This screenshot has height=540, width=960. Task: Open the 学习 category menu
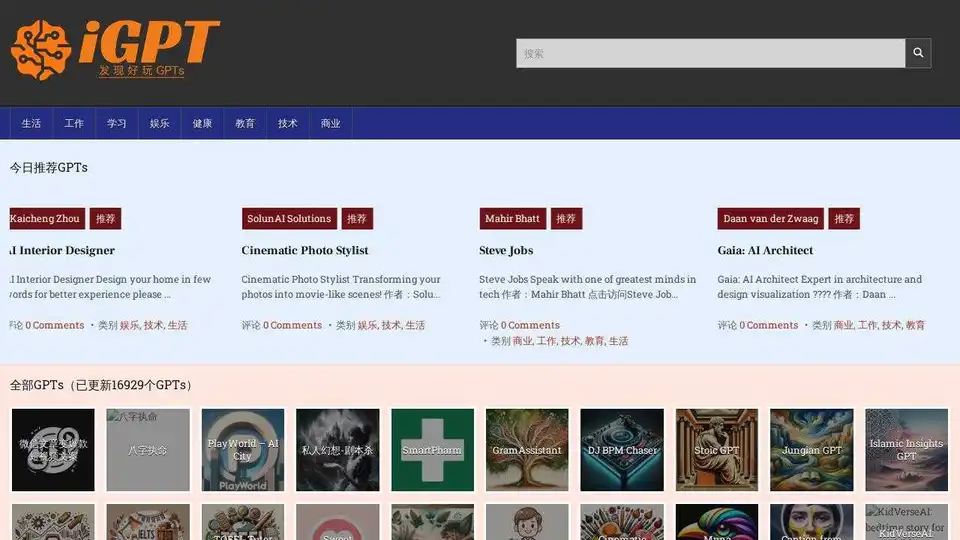pos(116,124)
